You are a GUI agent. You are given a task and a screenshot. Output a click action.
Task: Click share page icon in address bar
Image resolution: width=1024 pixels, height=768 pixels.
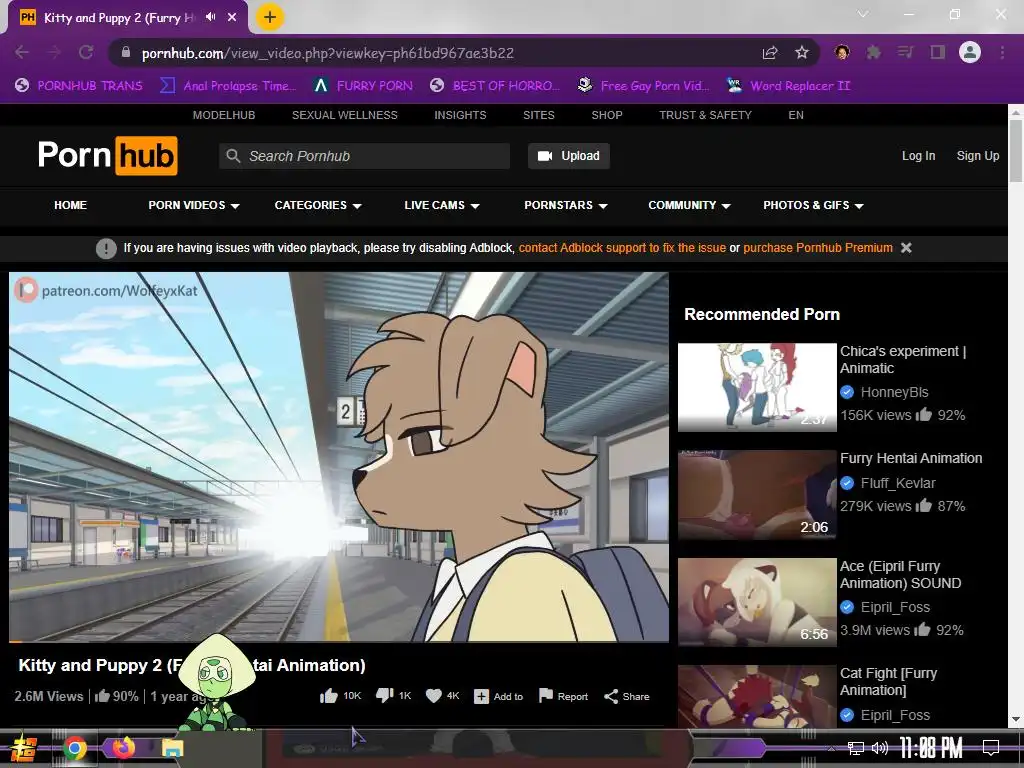pyautogui.click(x=770, y=53)
